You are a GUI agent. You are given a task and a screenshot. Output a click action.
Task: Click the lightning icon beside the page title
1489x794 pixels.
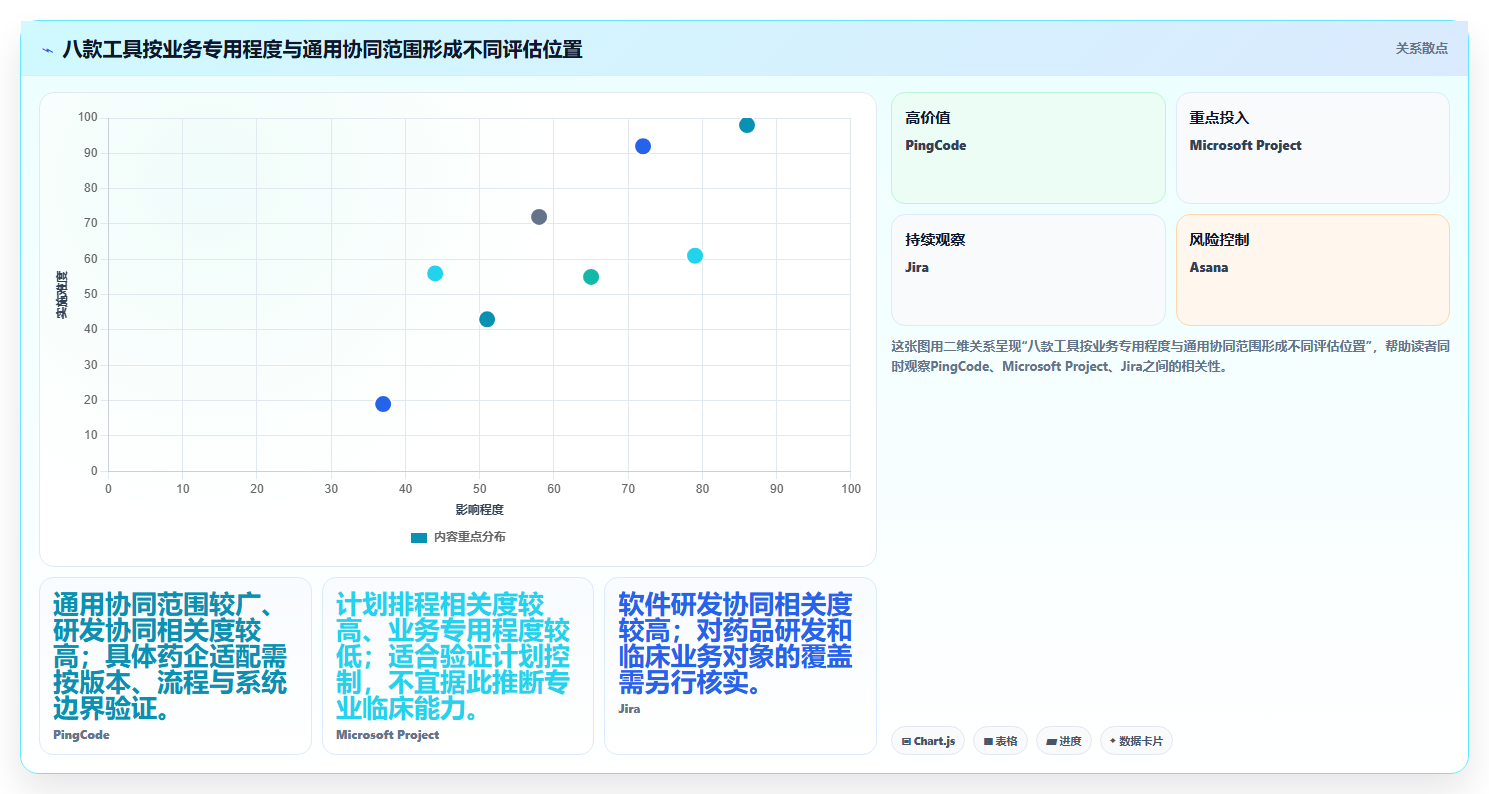pyautogui.click(x=48, y=49)
